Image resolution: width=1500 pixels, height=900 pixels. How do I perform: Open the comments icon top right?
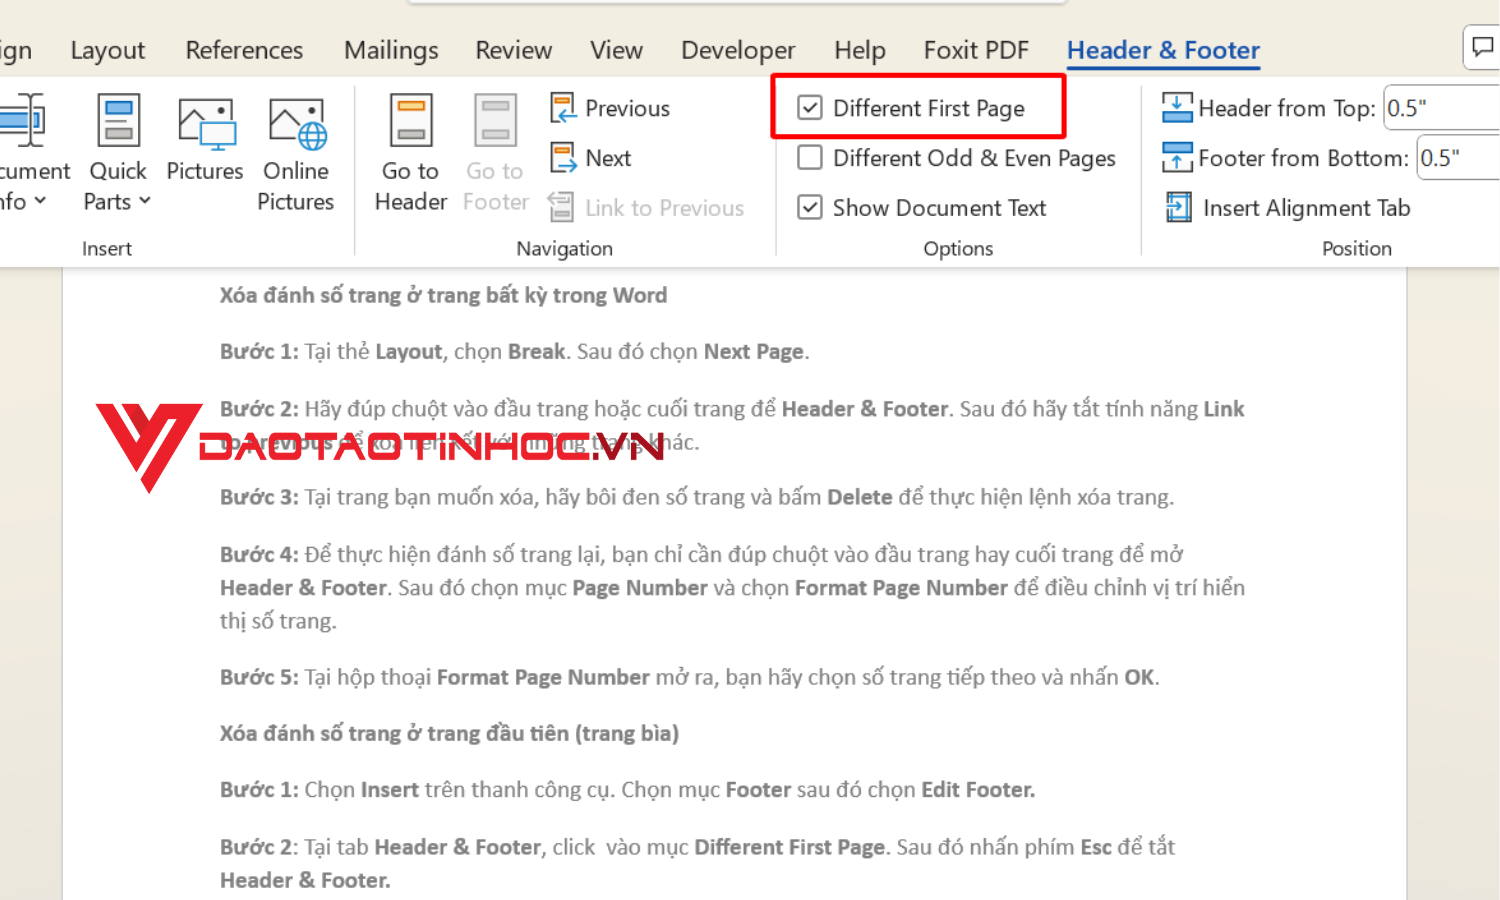coord(1481,47)
